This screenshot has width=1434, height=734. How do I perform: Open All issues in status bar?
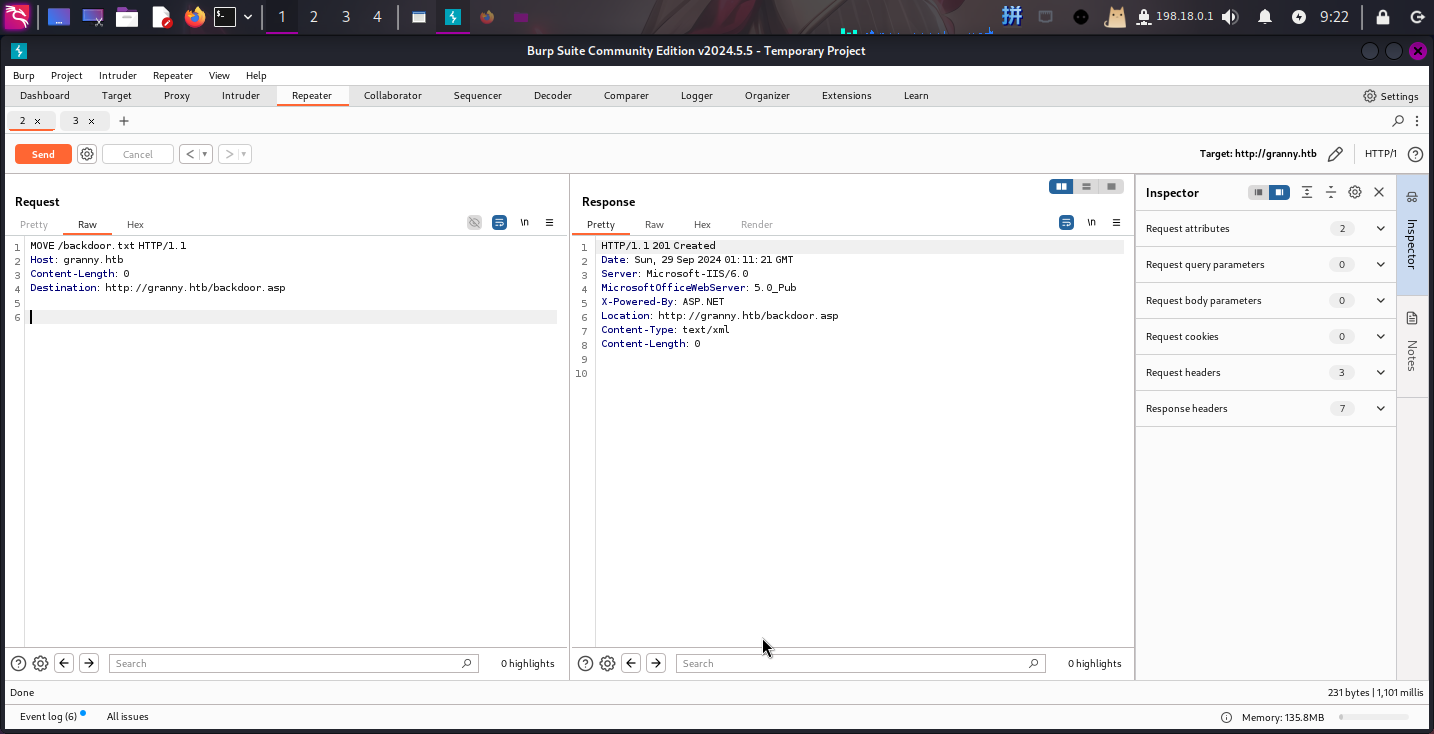coord(128,717)
